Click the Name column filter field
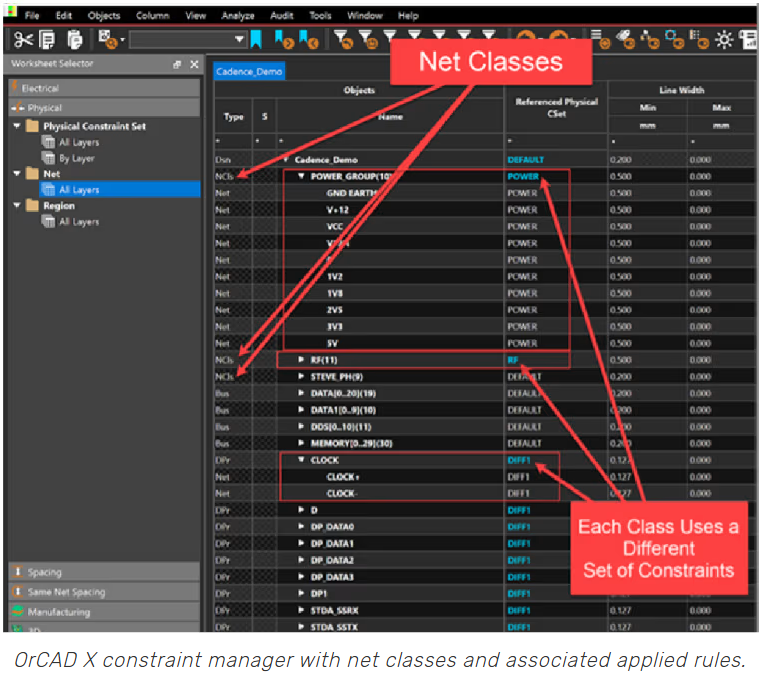Screen dimensions: 762x675 390,141
